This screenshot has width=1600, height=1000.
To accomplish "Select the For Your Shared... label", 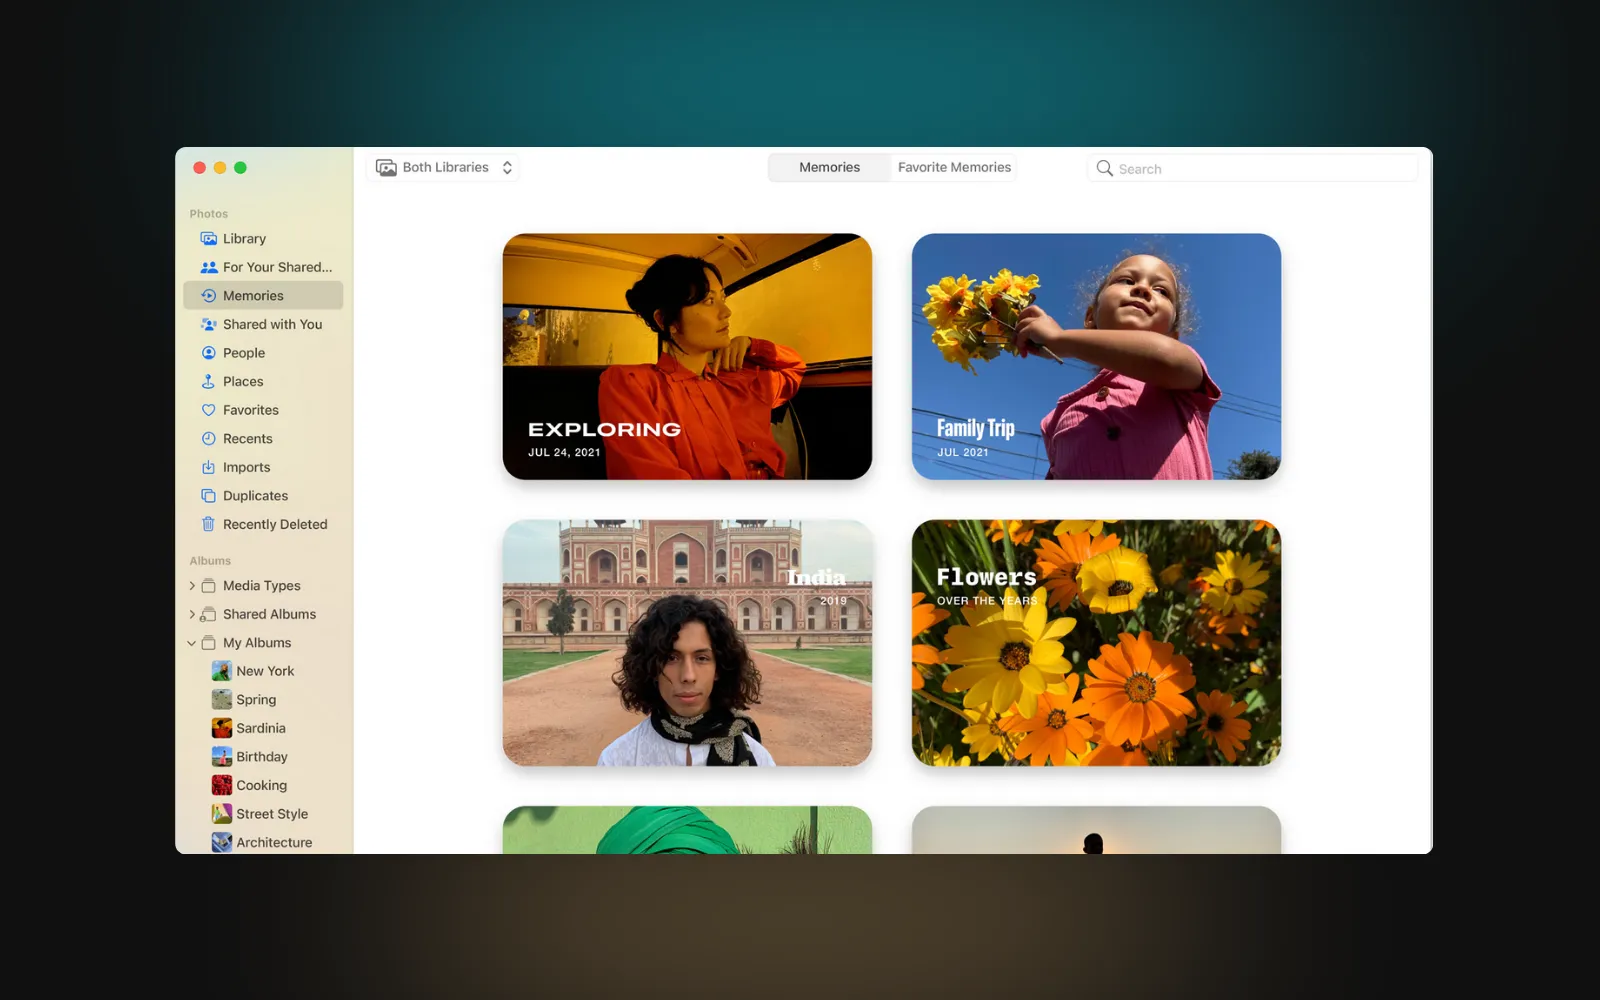I will click(277, 267).
